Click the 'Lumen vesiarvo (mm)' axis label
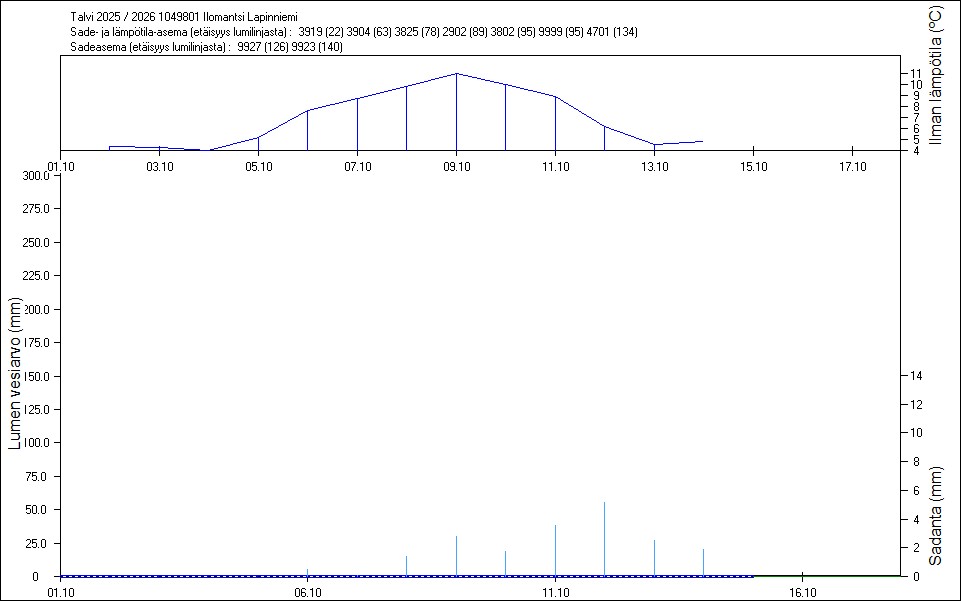Screen dimensions: 961x601 point(15,373)
